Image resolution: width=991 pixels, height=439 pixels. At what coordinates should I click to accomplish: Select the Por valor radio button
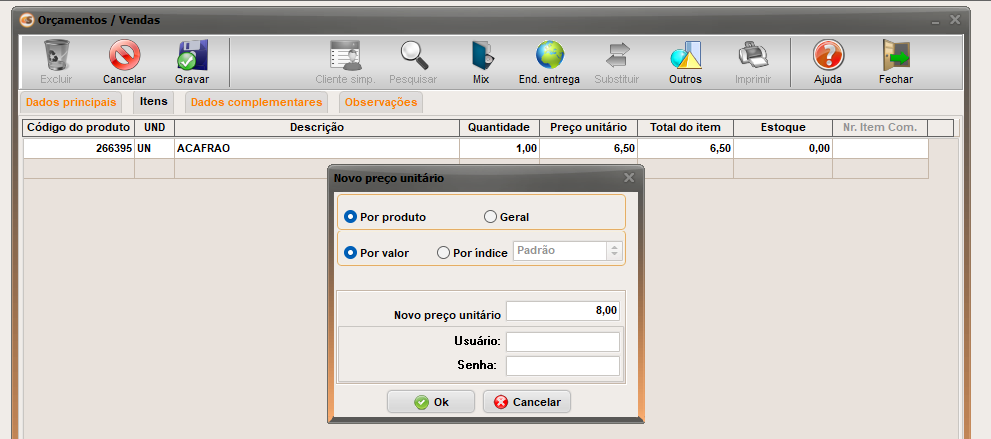click(x=351, y=253)
